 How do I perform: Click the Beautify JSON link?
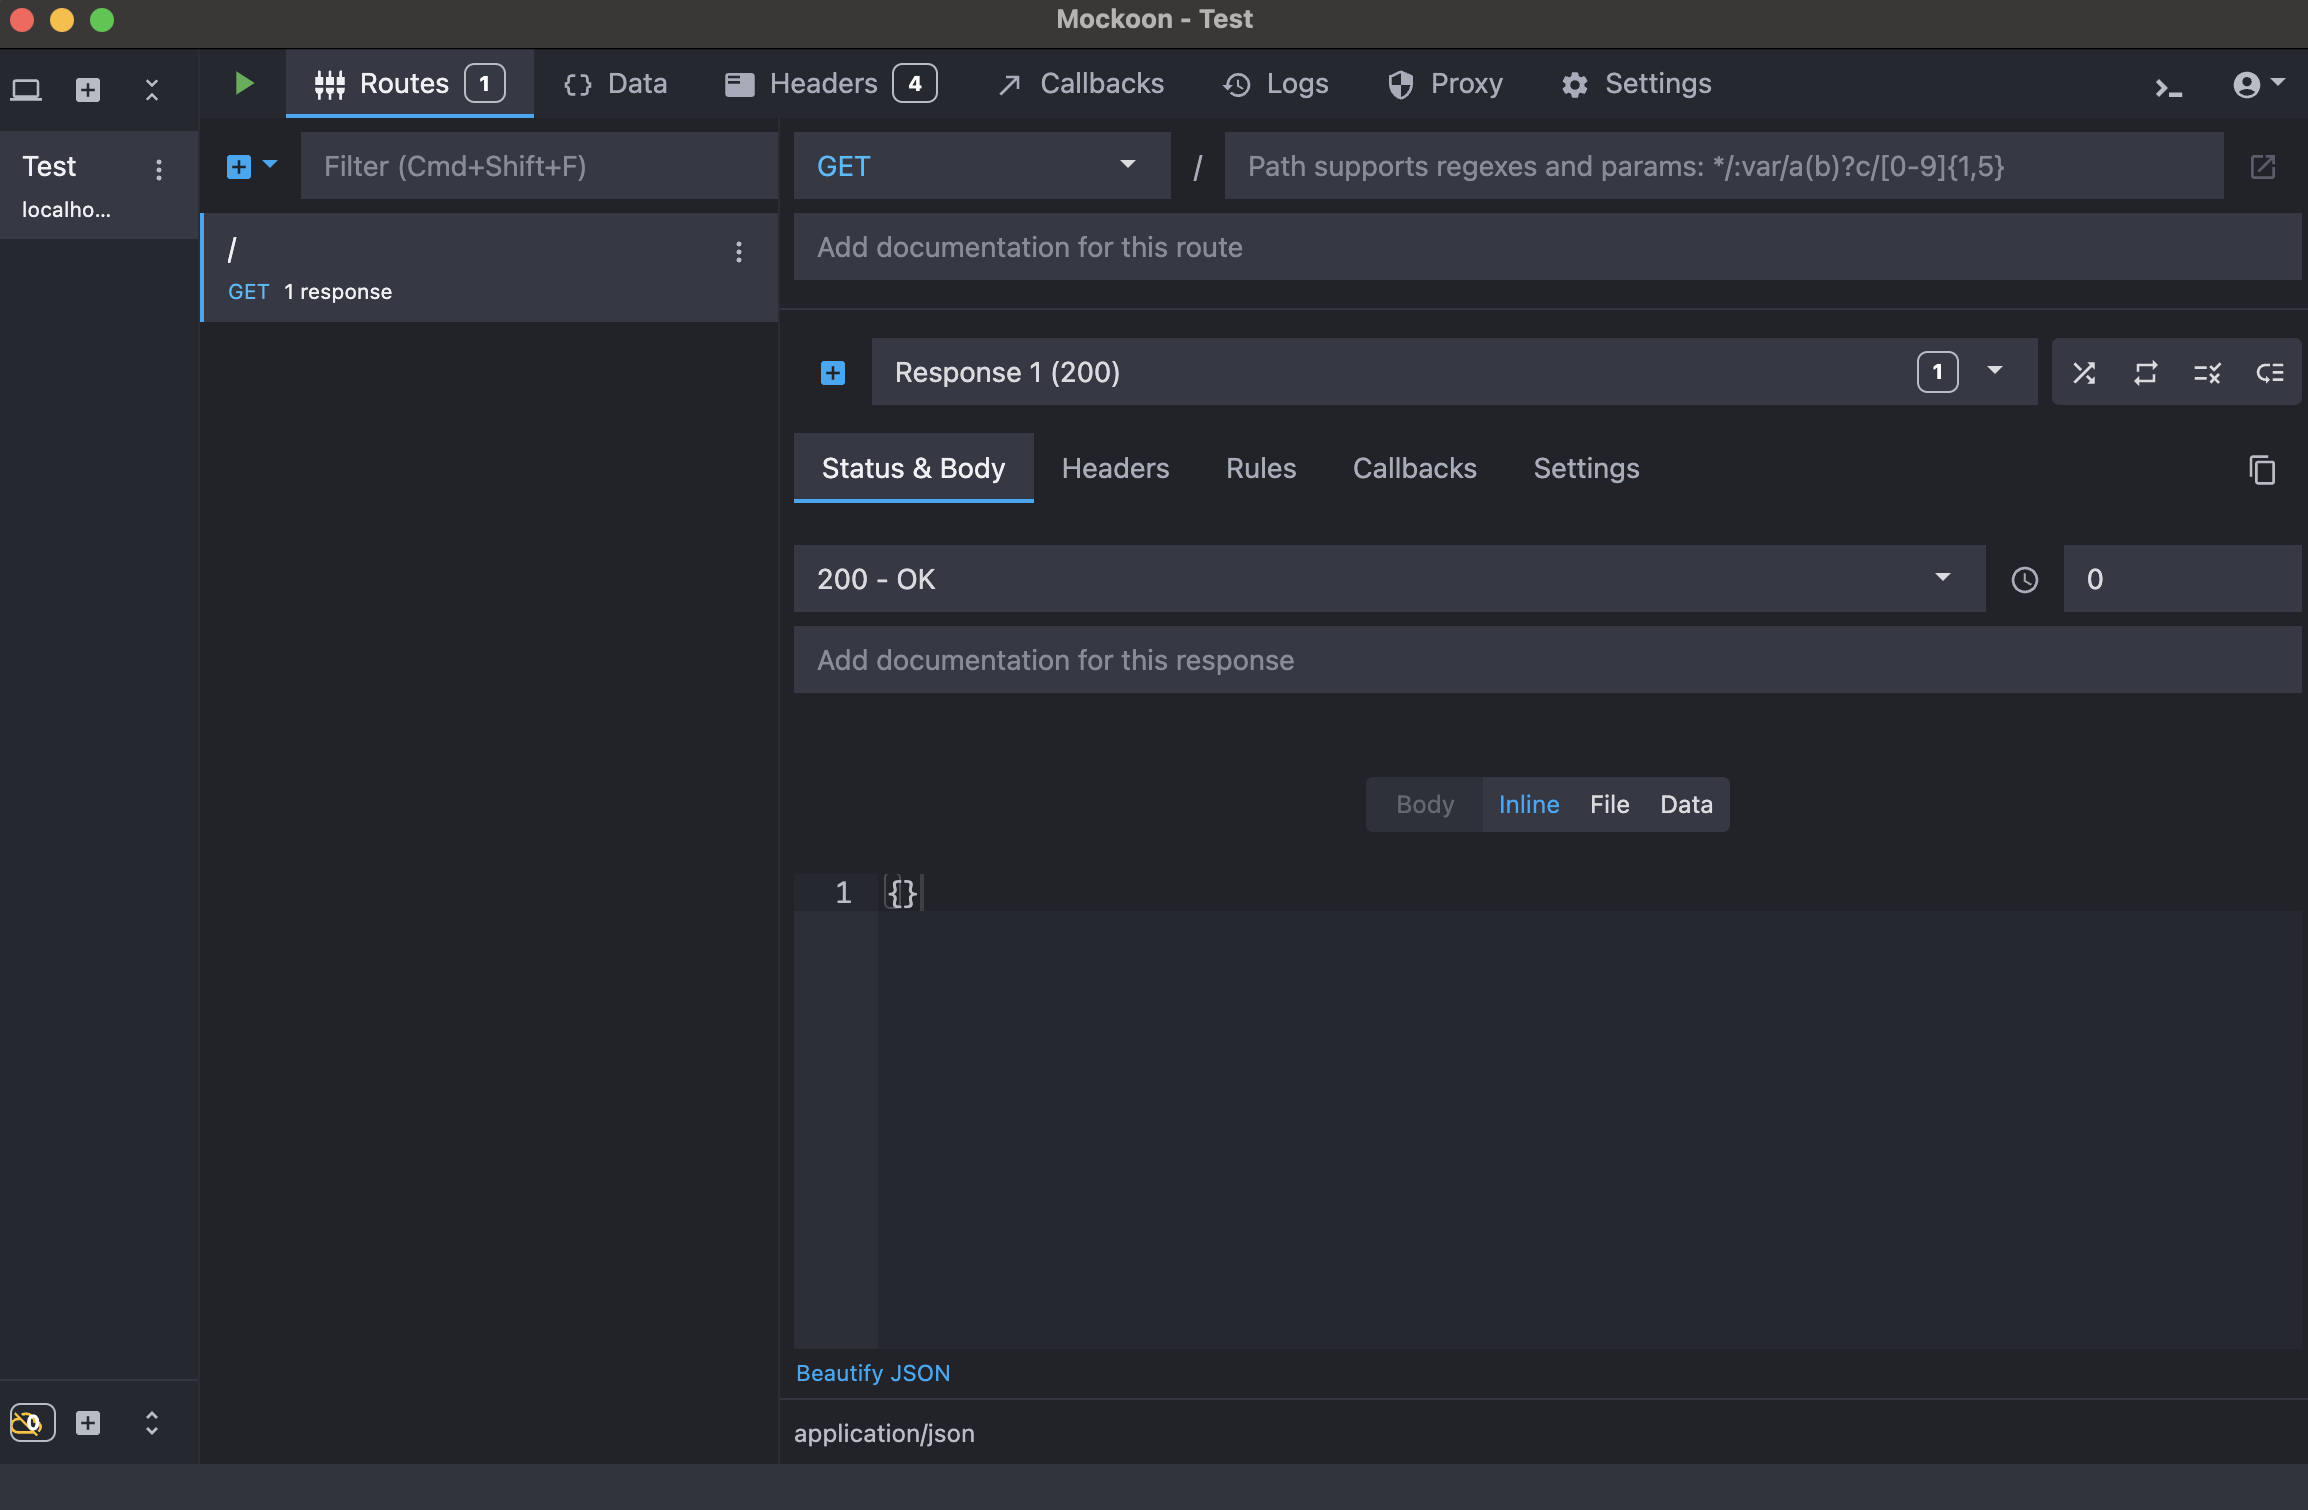tap(873, 1373)
